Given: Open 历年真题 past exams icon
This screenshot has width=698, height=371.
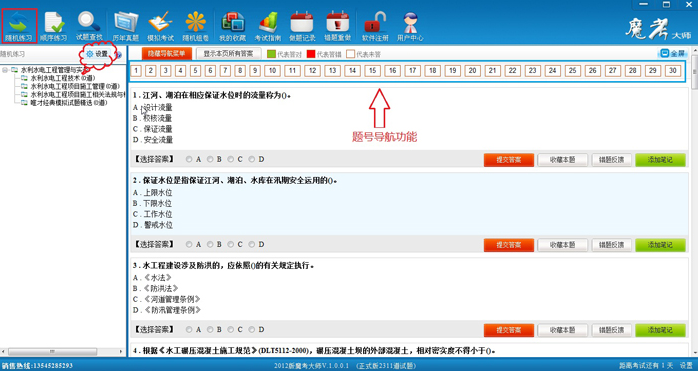Looking at the screenshot, I should (125, 26).
